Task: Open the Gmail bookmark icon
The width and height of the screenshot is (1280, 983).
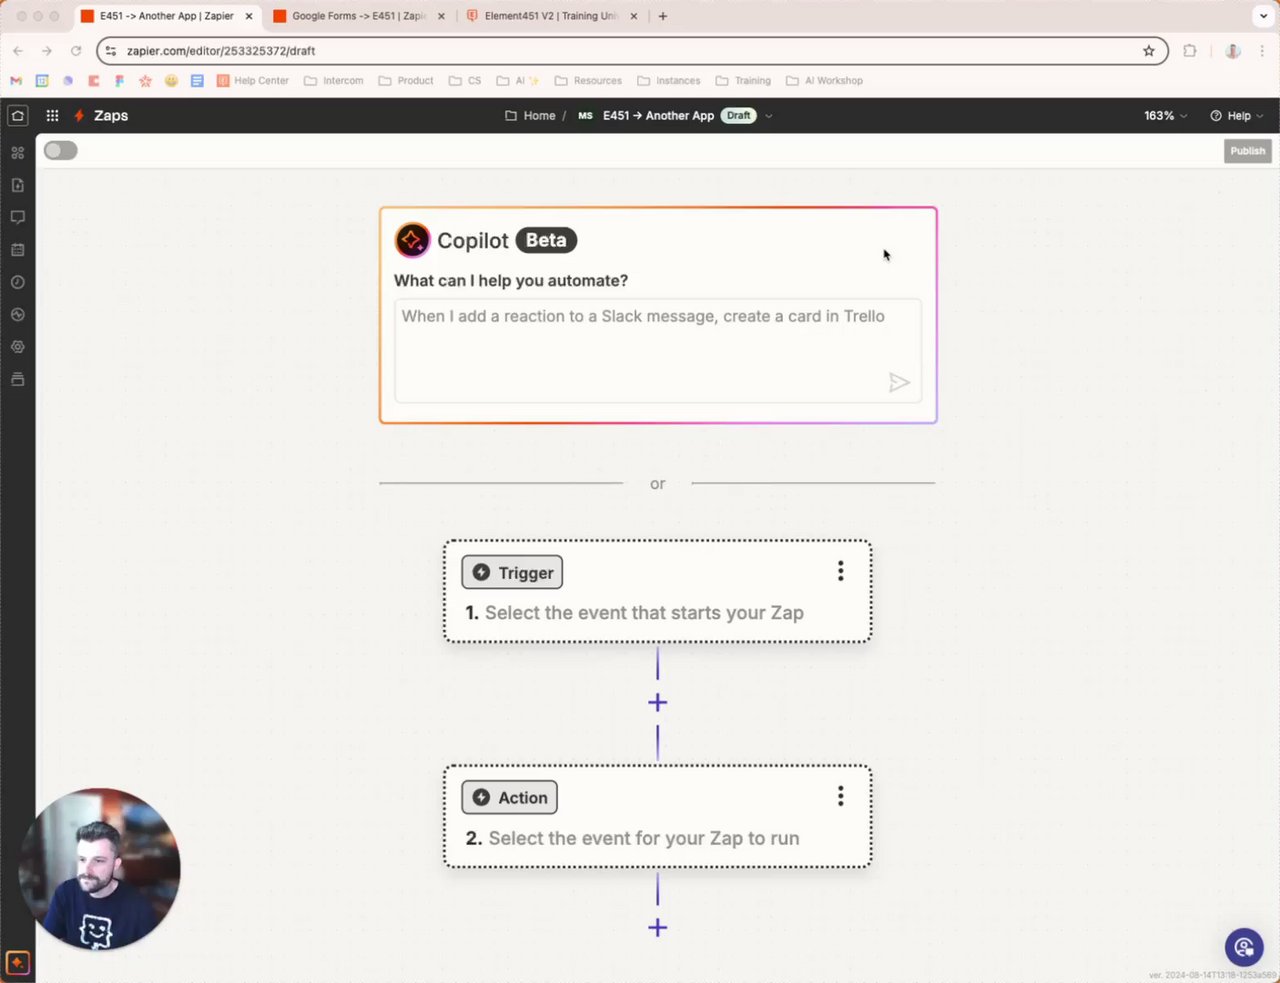Action: (16, 81)
